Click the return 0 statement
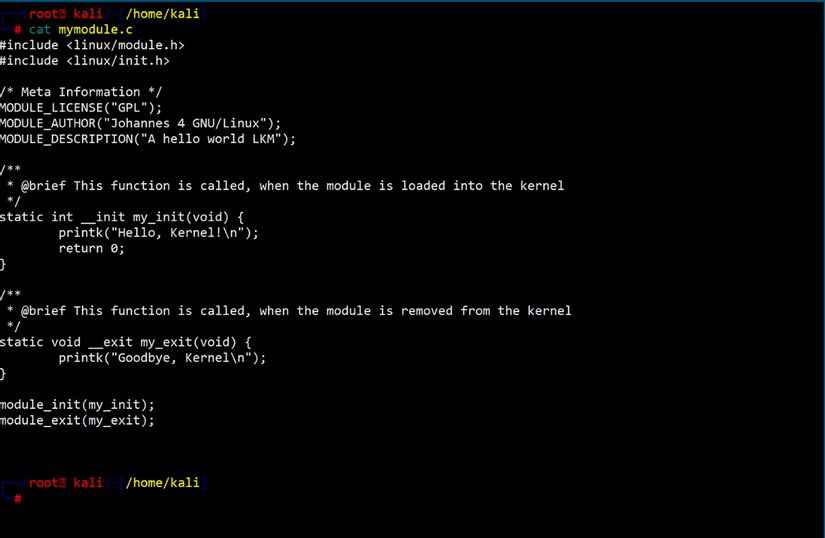 (x=91, y=248)
